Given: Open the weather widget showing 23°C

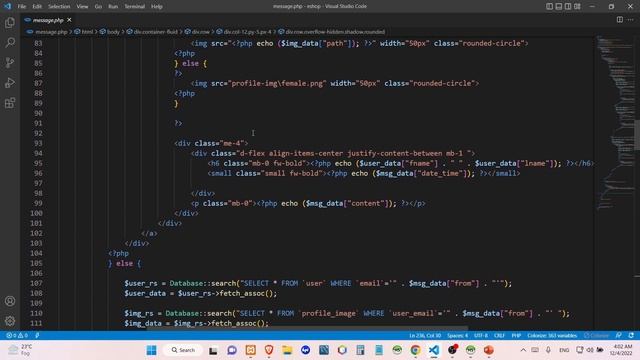Looking at the screenshot, I should (x=20, y=350).
